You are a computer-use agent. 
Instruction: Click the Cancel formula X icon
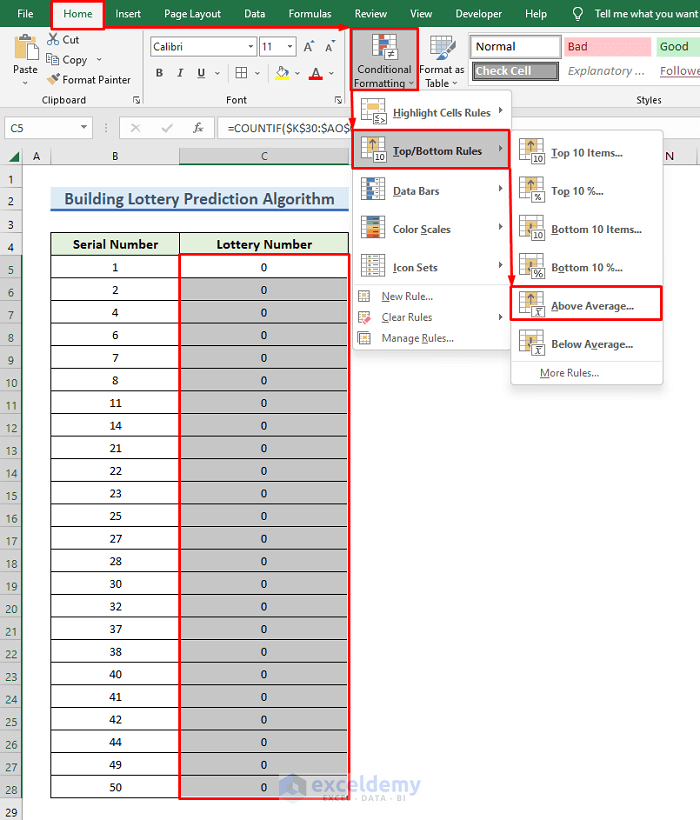coord(135,128)
